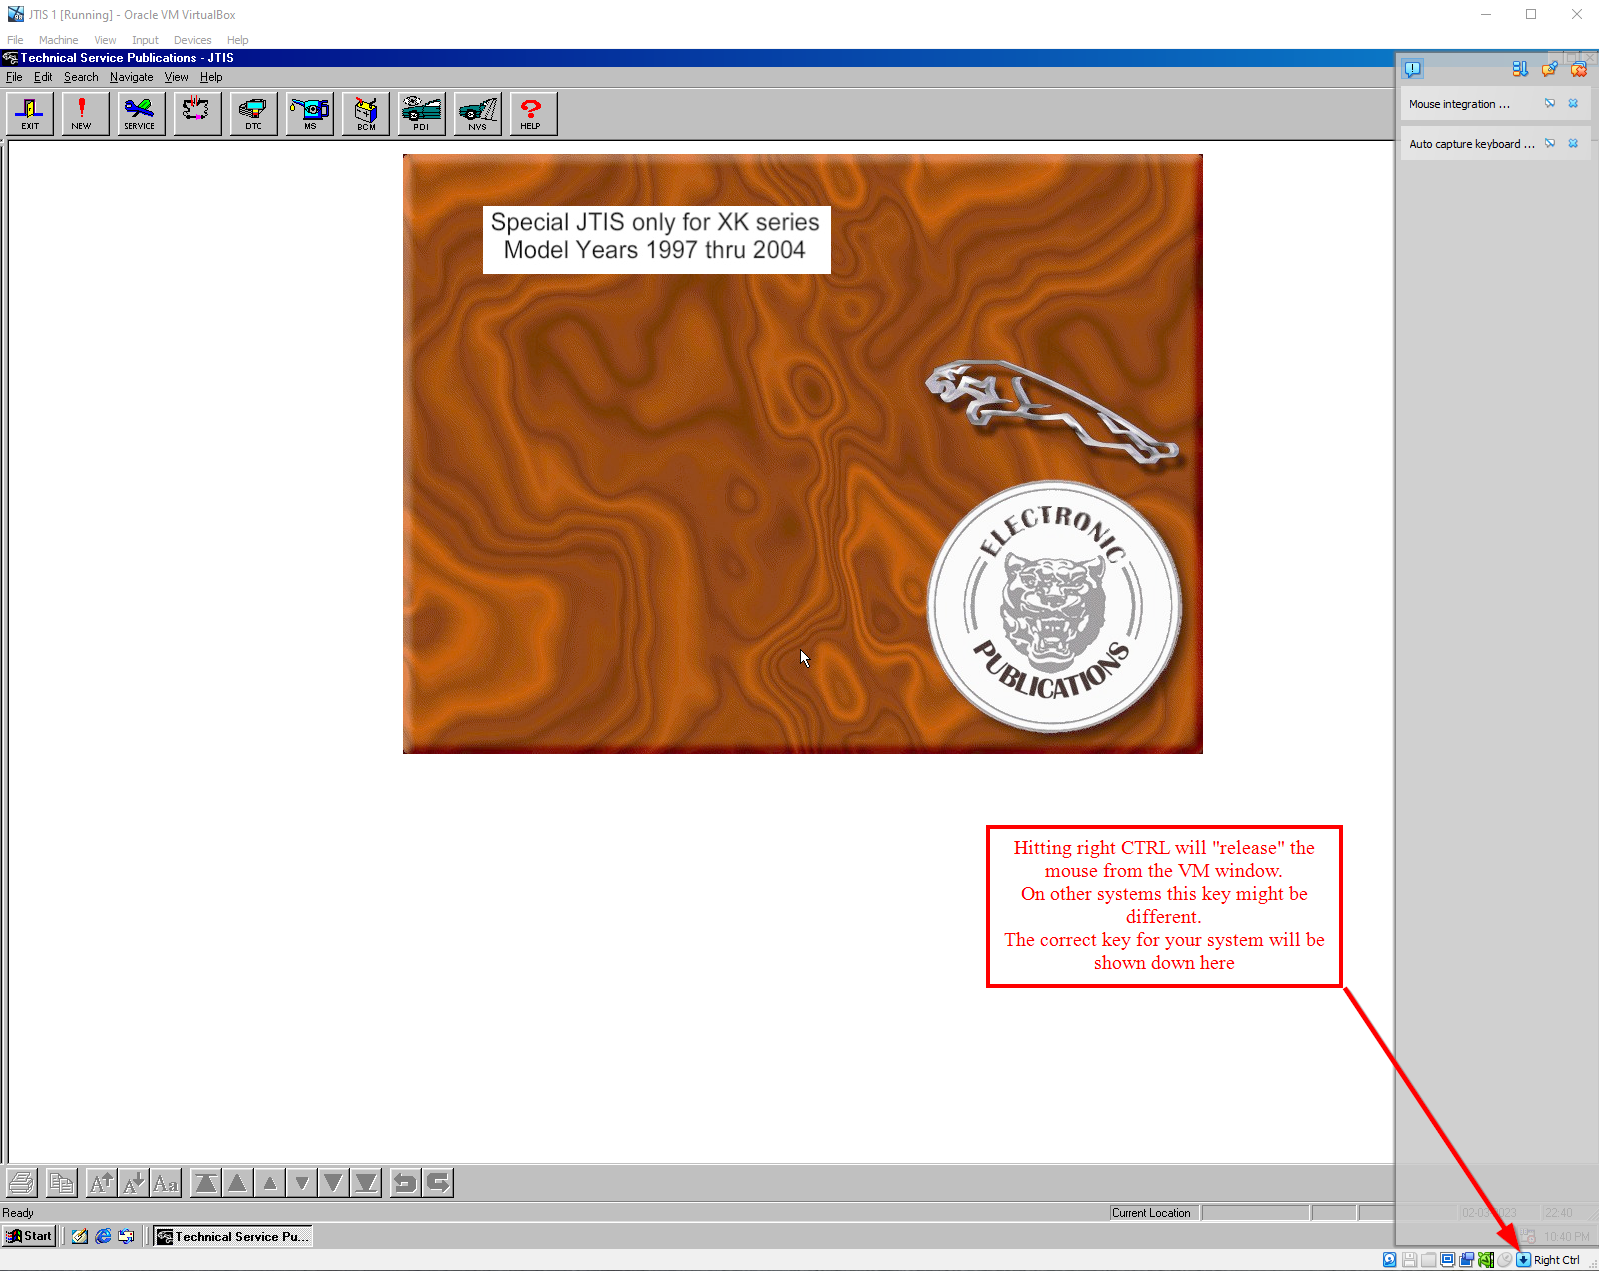Open the VirtualBox Devices menu
The width and height of the screenshot is (1599, 1271).
click(192, 40)
